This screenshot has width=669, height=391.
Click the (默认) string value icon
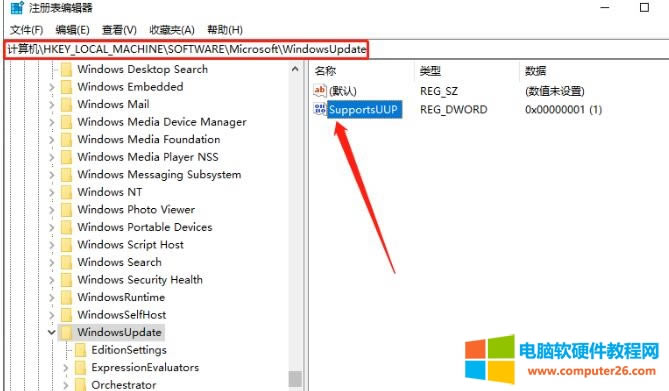[x=320, y=90]
